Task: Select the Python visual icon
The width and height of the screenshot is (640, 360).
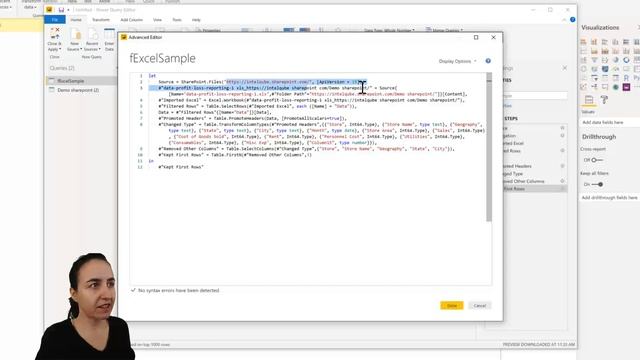Action: pyautogui.click(x=637, y=78)
